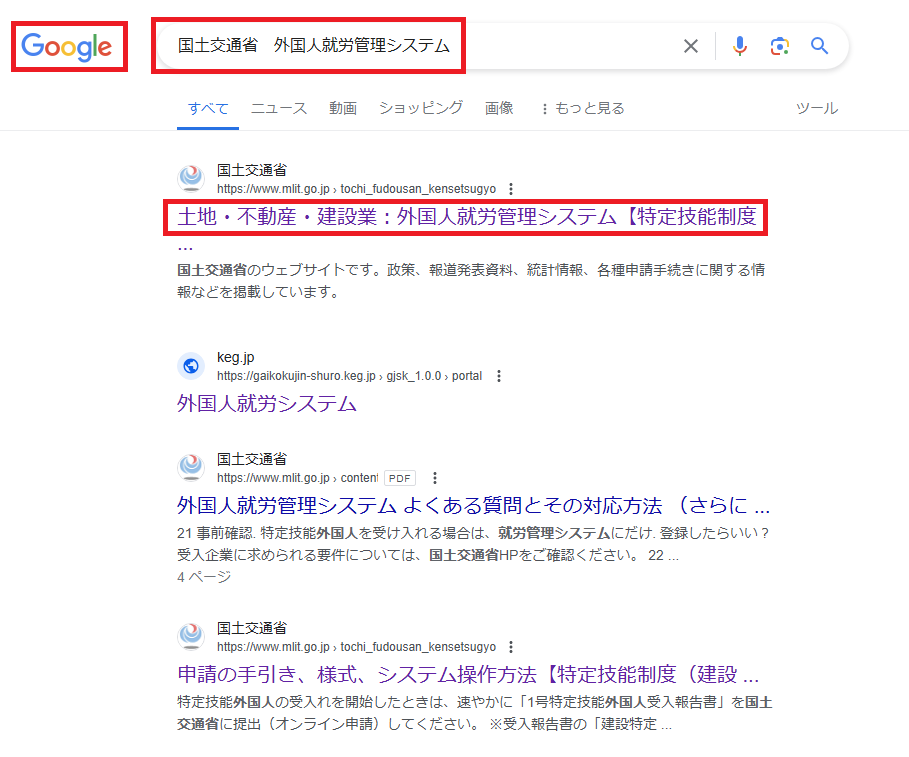
Task: Open three-dot menu for first result
Action: 511,189
